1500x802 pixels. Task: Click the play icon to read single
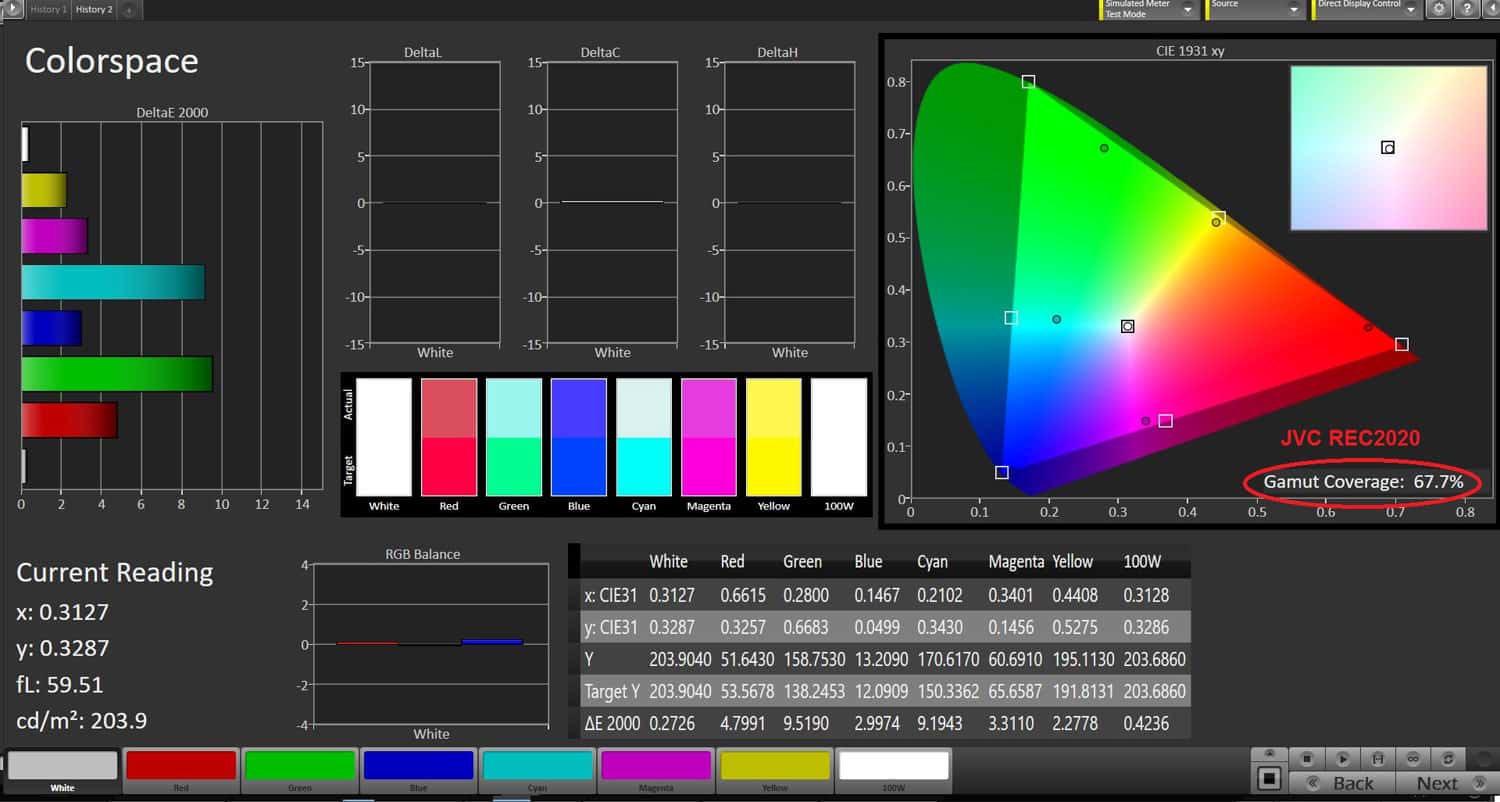click(x=1343, y=759)
